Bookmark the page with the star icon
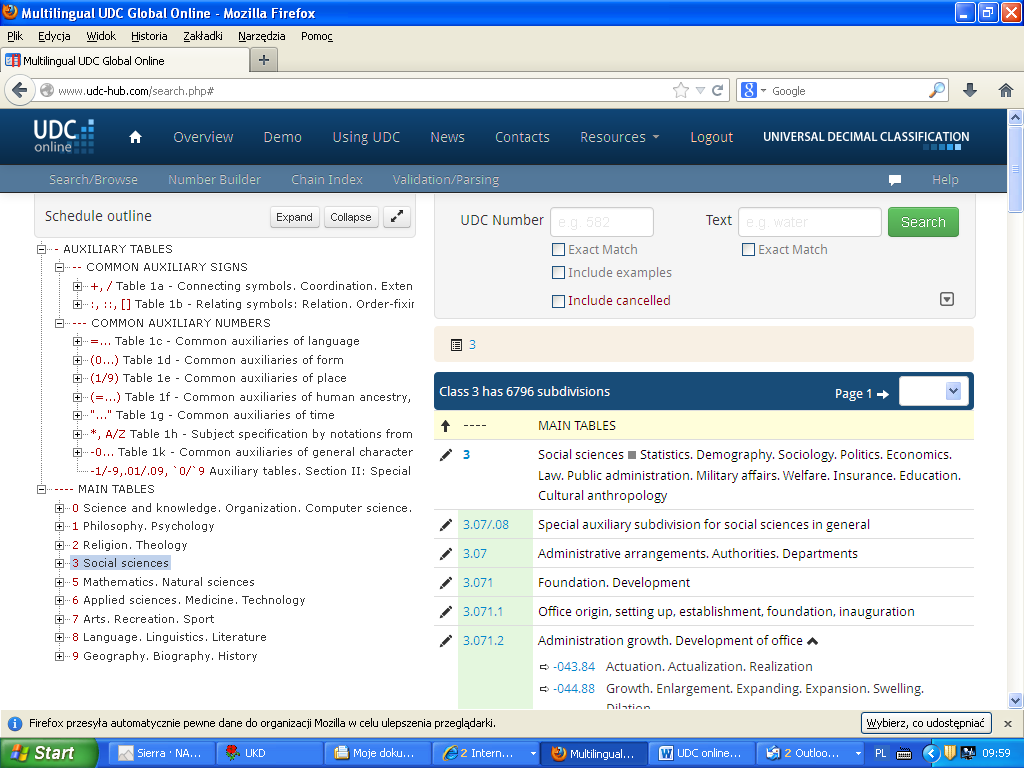The width and height of the screenshot is (1024, 768). 680,90
